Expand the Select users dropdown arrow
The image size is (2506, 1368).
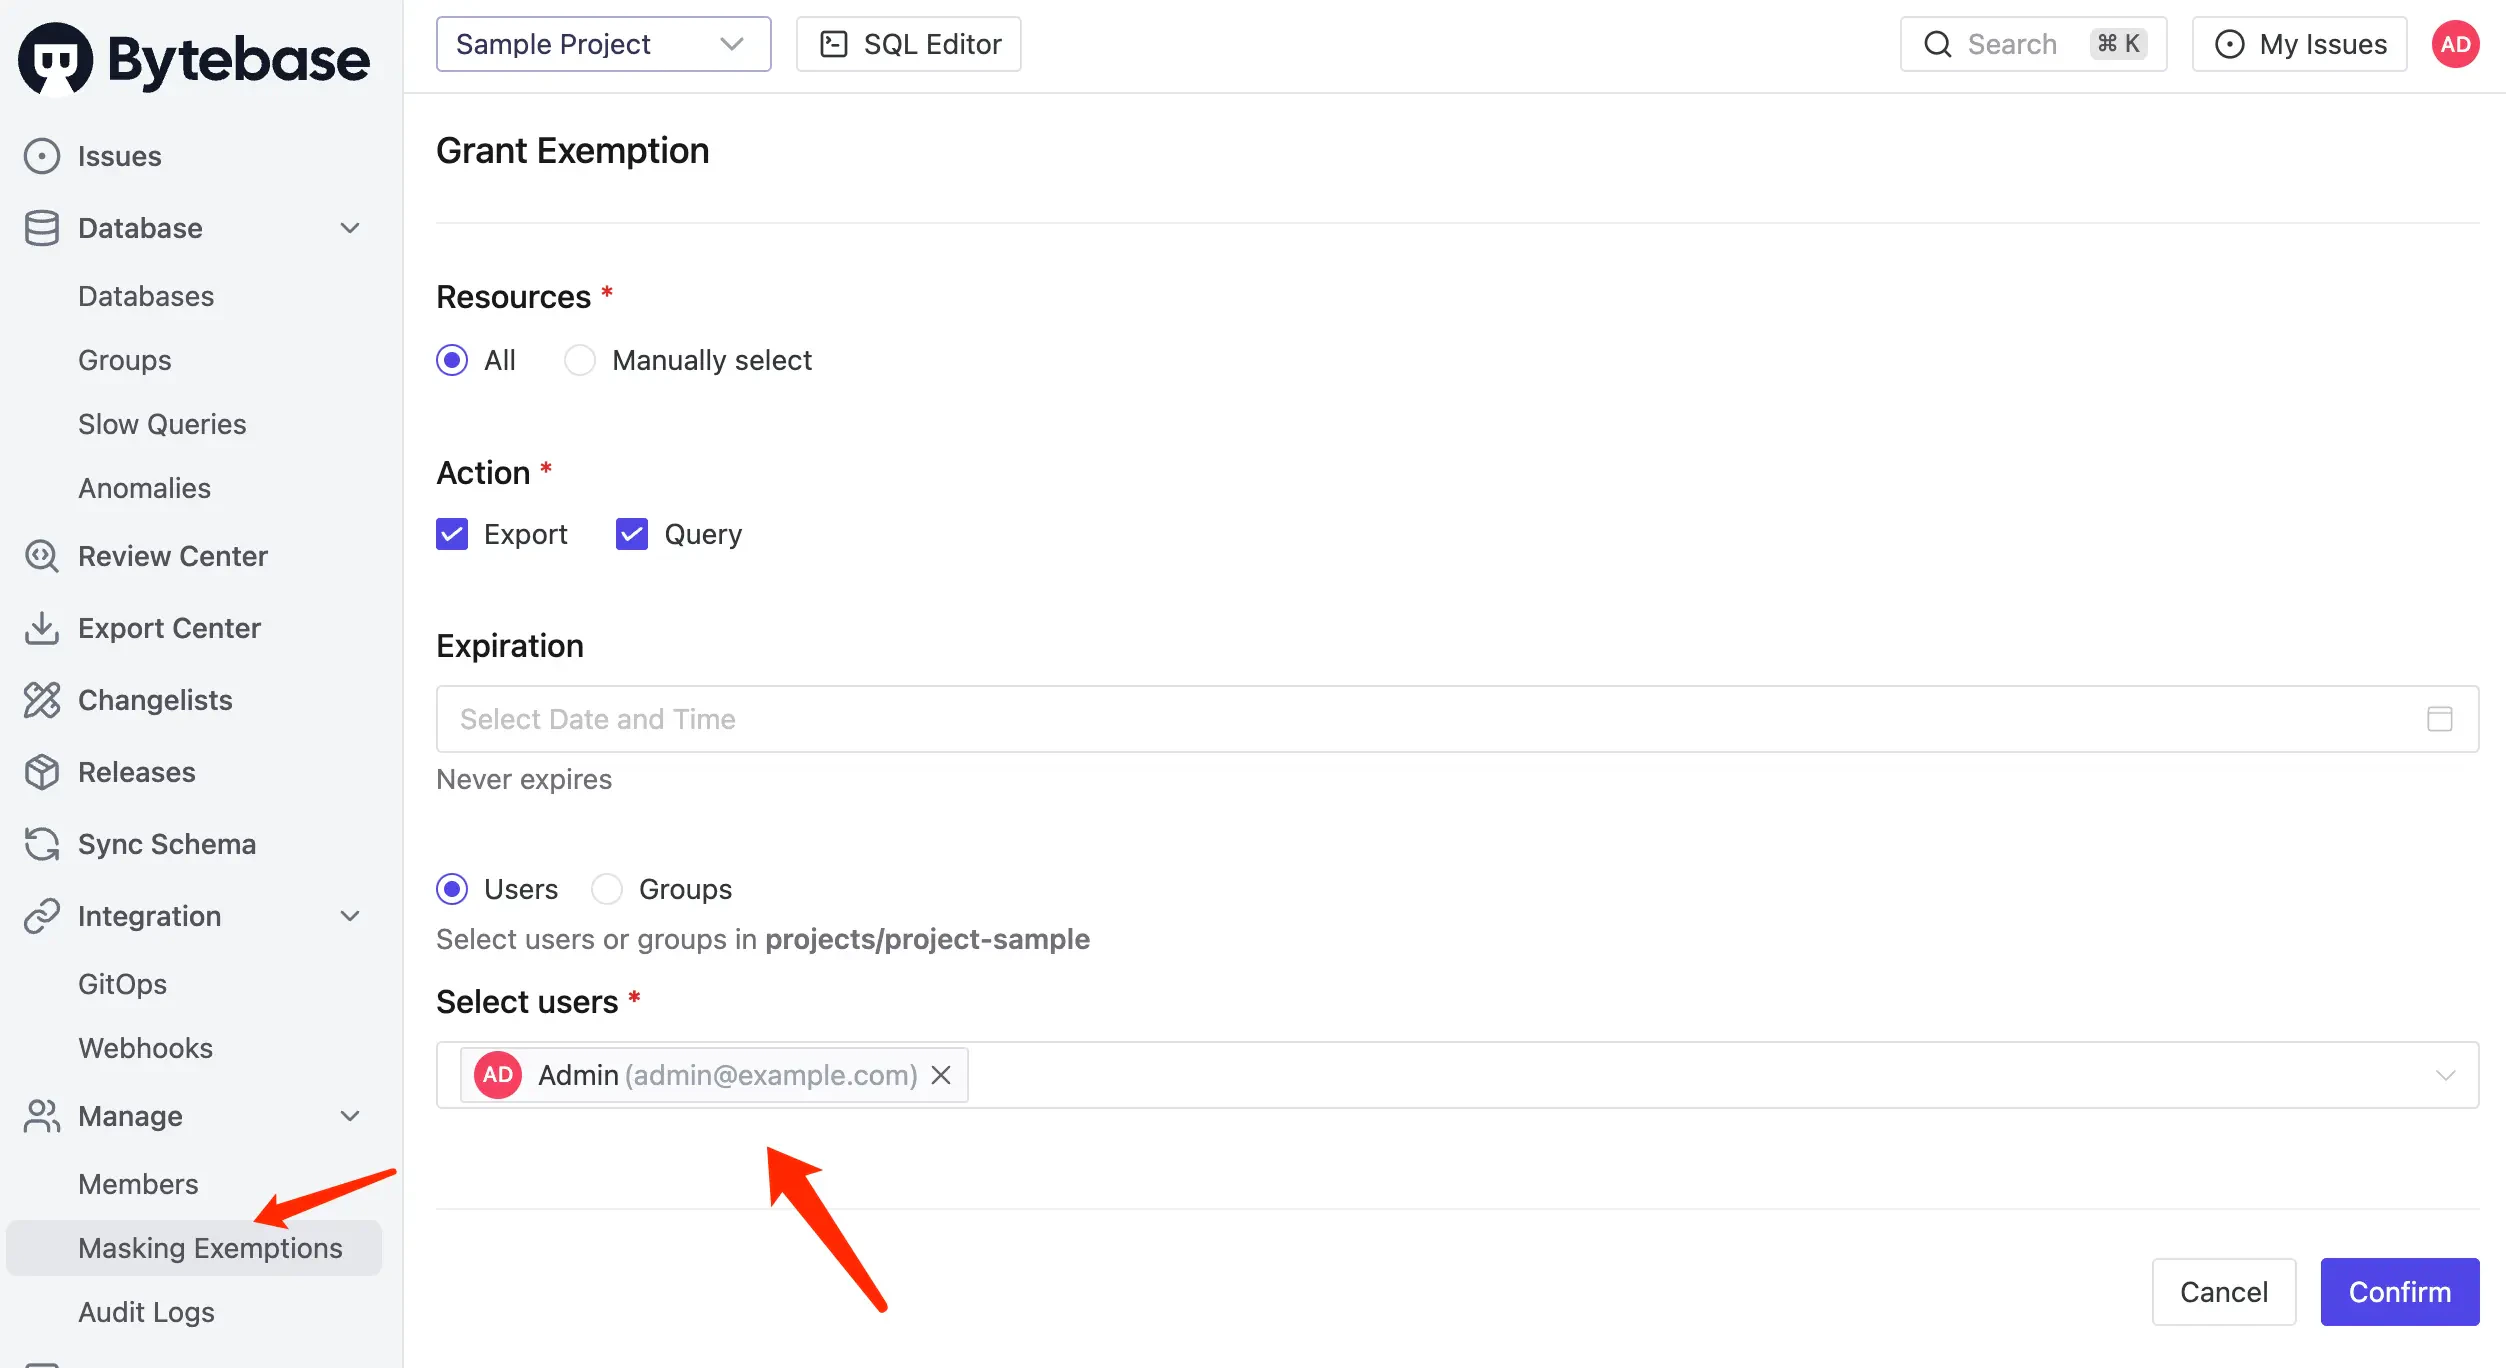[2445, 1075]
